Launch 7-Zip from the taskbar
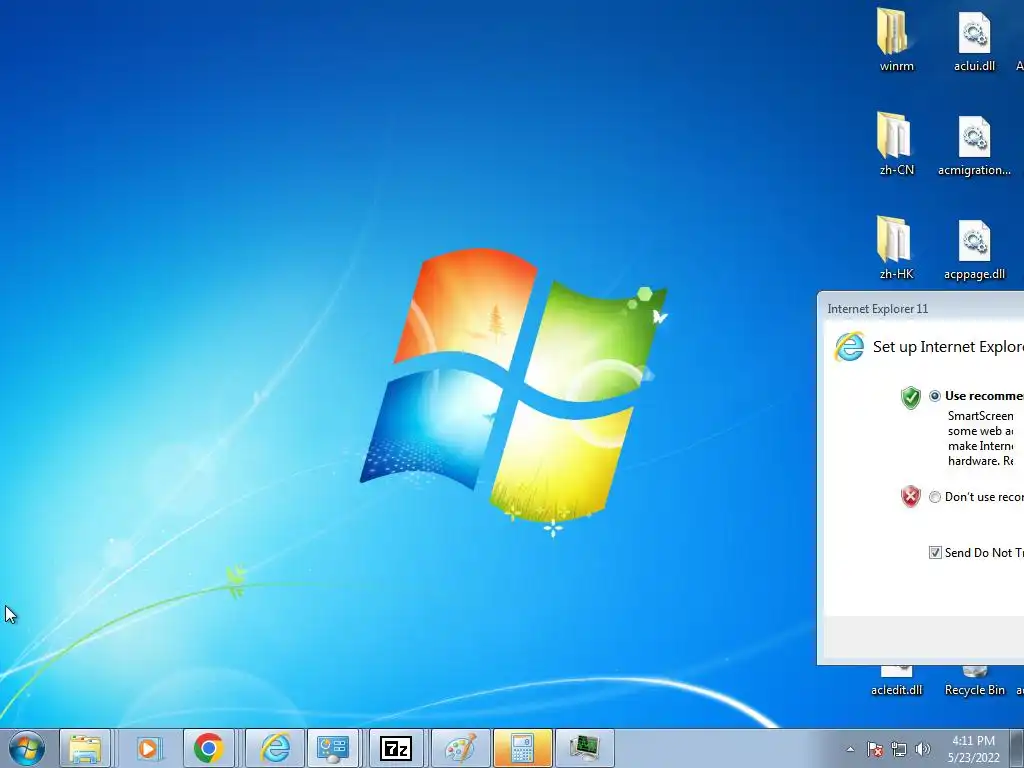The image size is (1024, 768). point(396,748)
